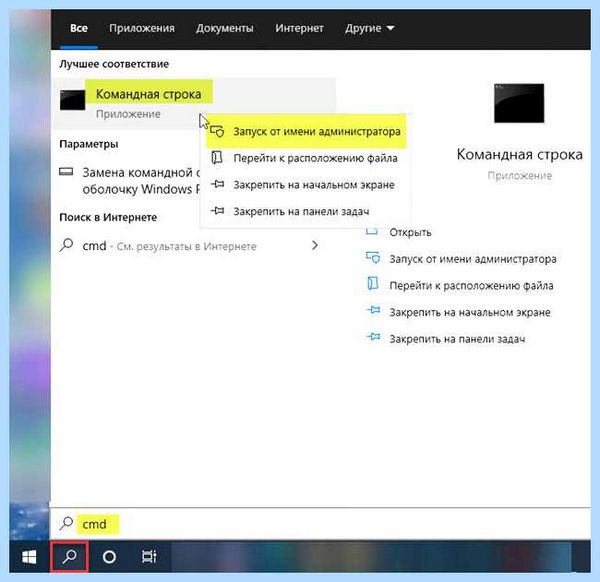
Task: Click file location icon in context menu
Action: [x=217, y=158]
